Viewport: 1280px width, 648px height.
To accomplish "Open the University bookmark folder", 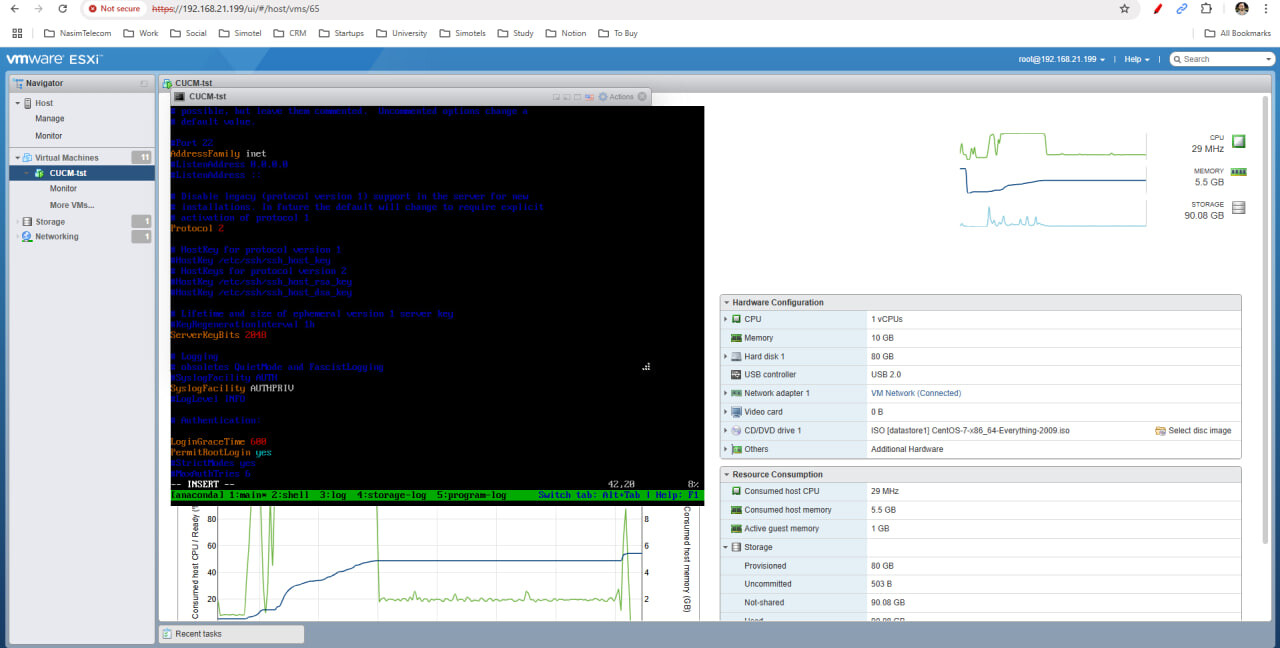I will tap(400, 33).
